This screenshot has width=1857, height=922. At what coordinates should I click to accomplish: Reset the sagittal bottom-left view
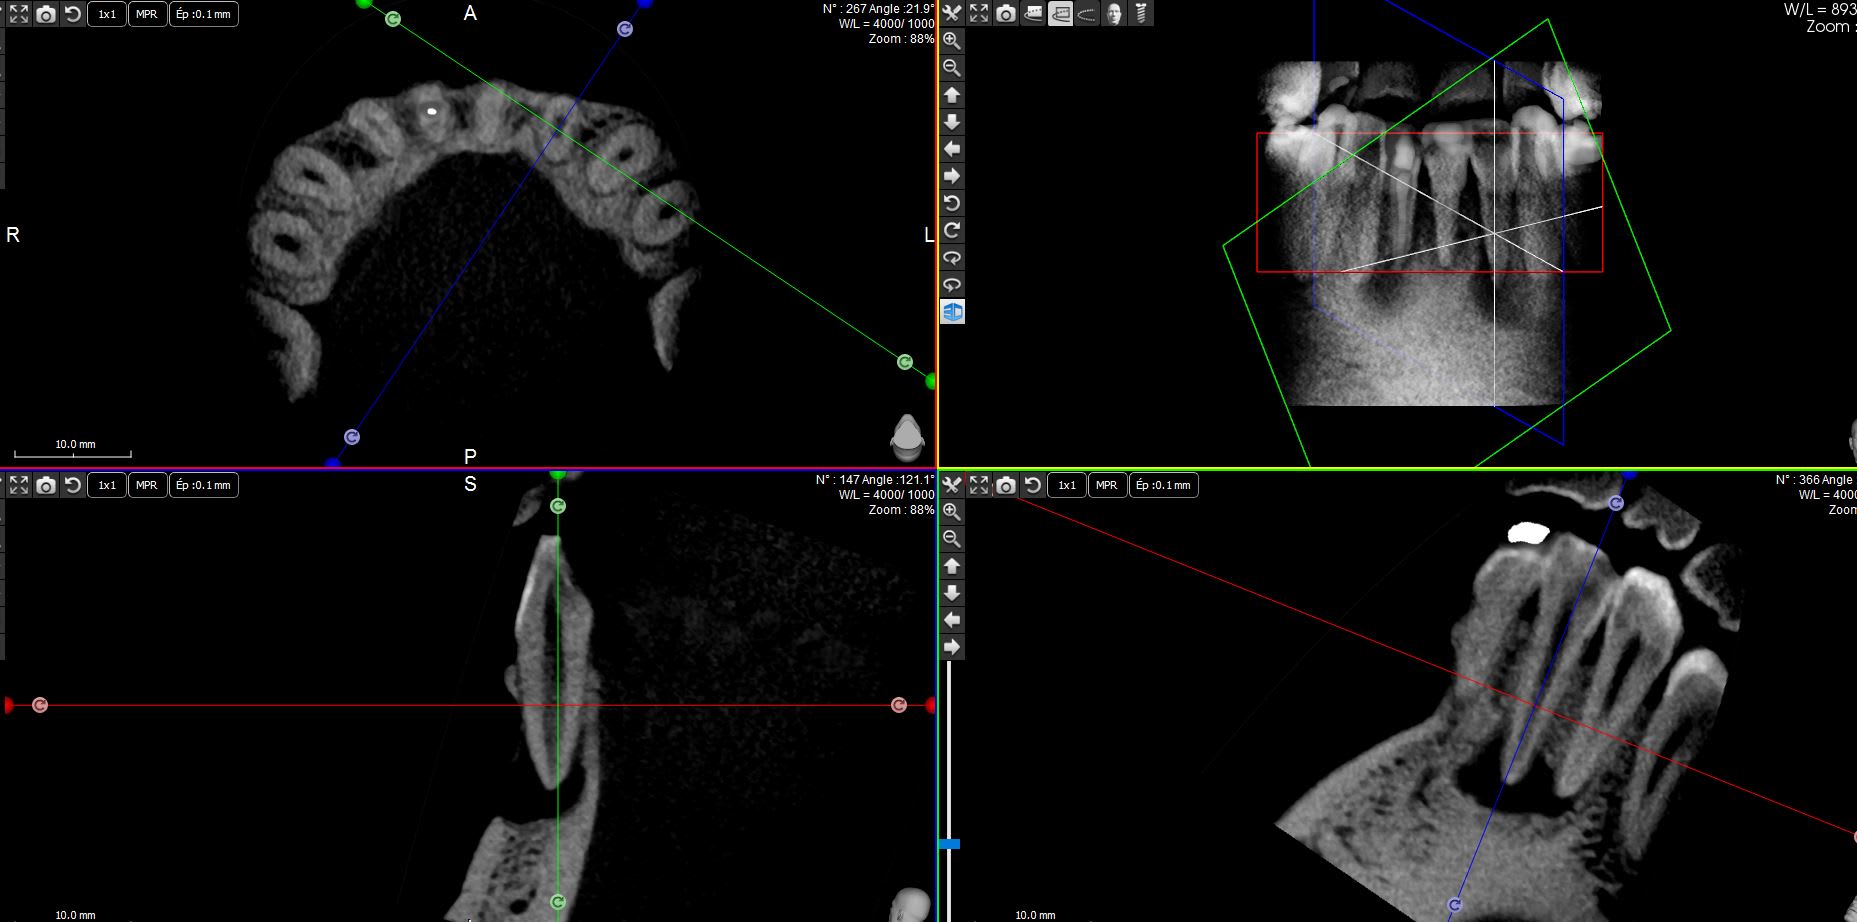73,485
